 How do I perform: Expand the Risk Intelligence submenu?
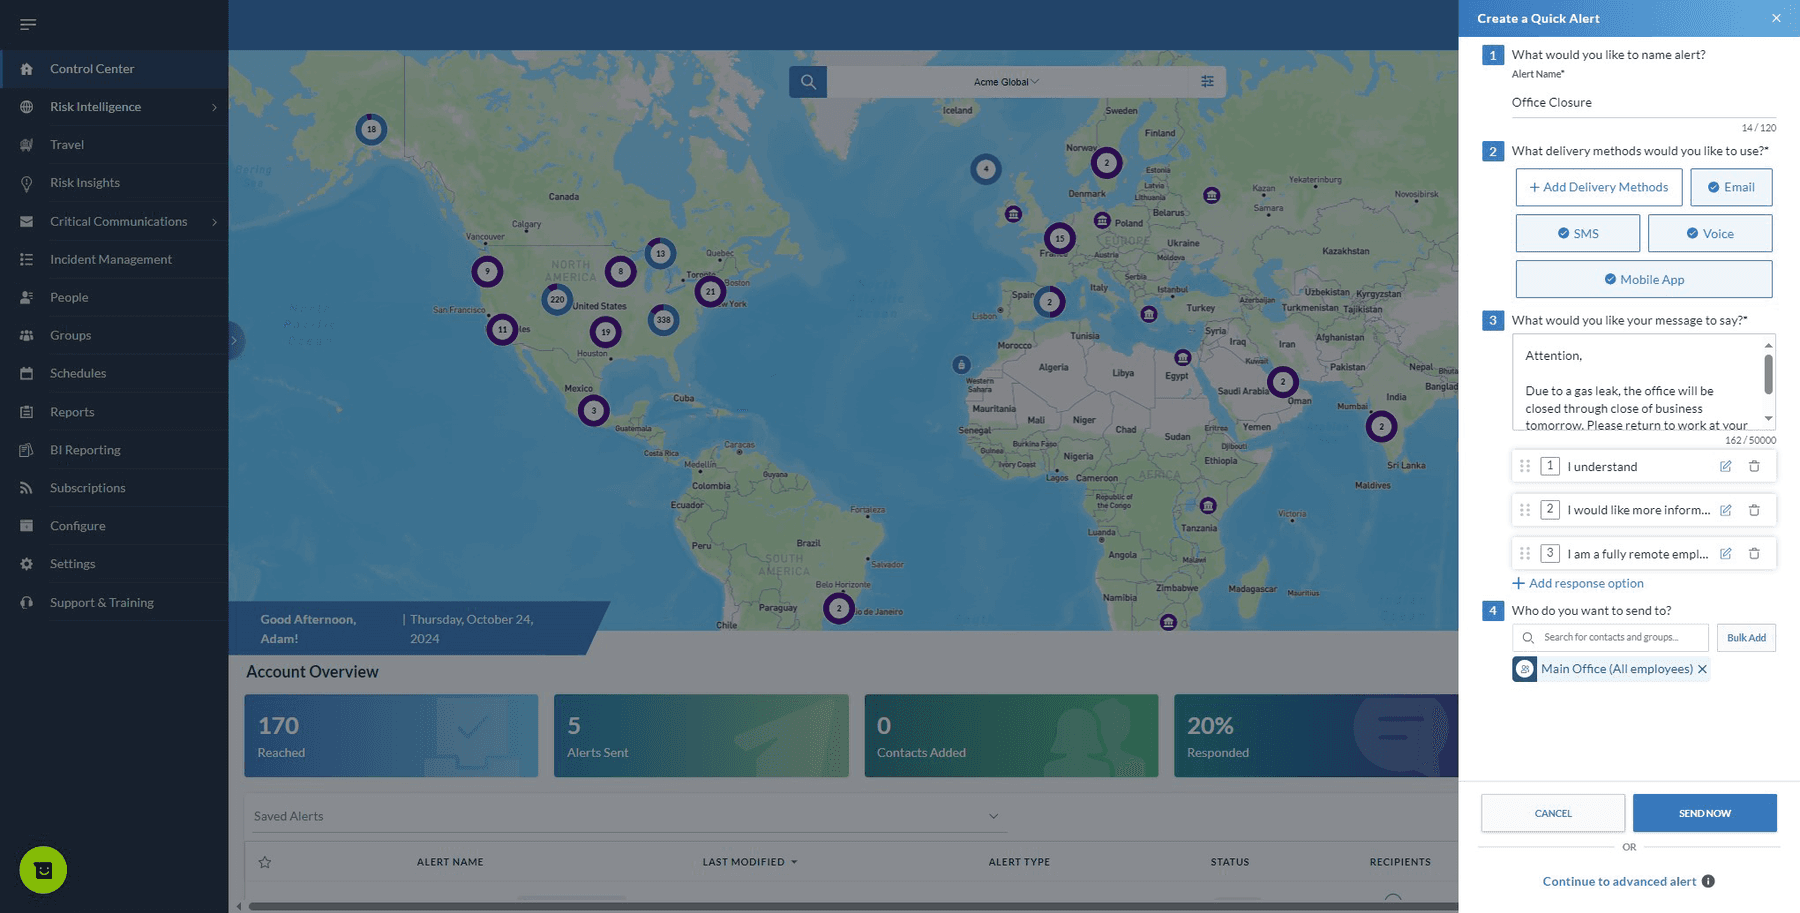click(x=214, y=107)
